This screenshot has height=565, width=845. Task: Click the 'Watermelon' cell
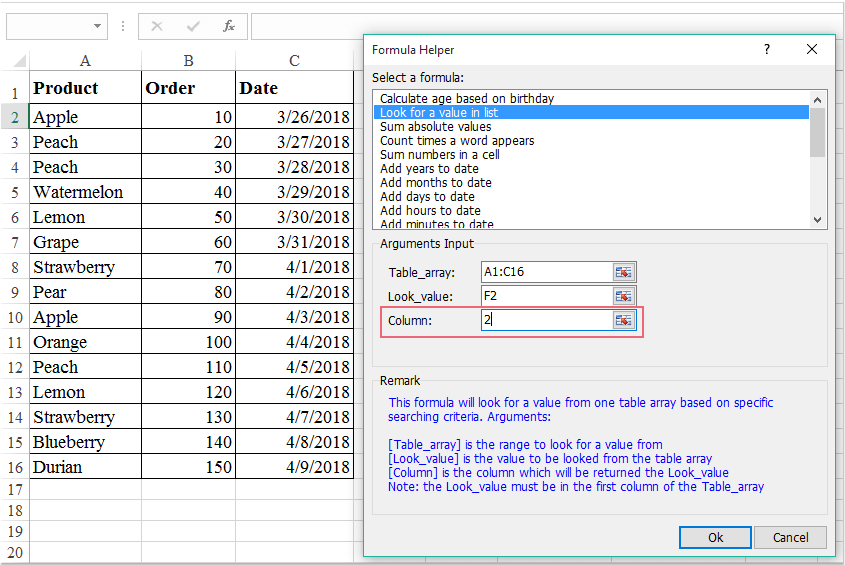[85, 192]
